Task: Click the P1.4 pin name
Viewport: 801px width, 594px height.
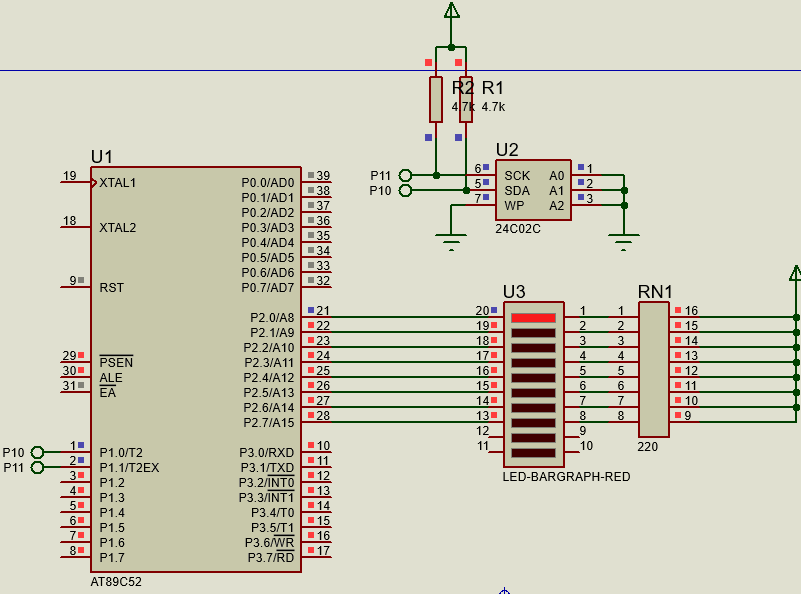Action: click(x=112, y=513)
